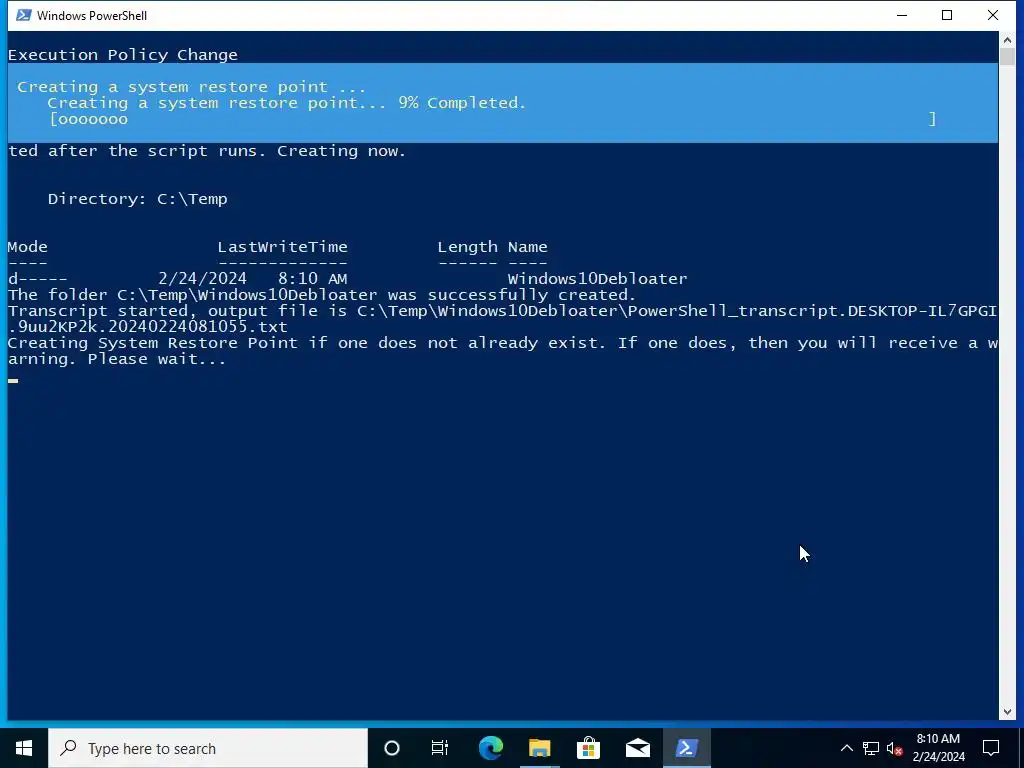This screenshot has width=1024, height=768.
Task: Click the 'Directory: C:\Temp' line
Action: pyautogui.click(x=137, y=199)
